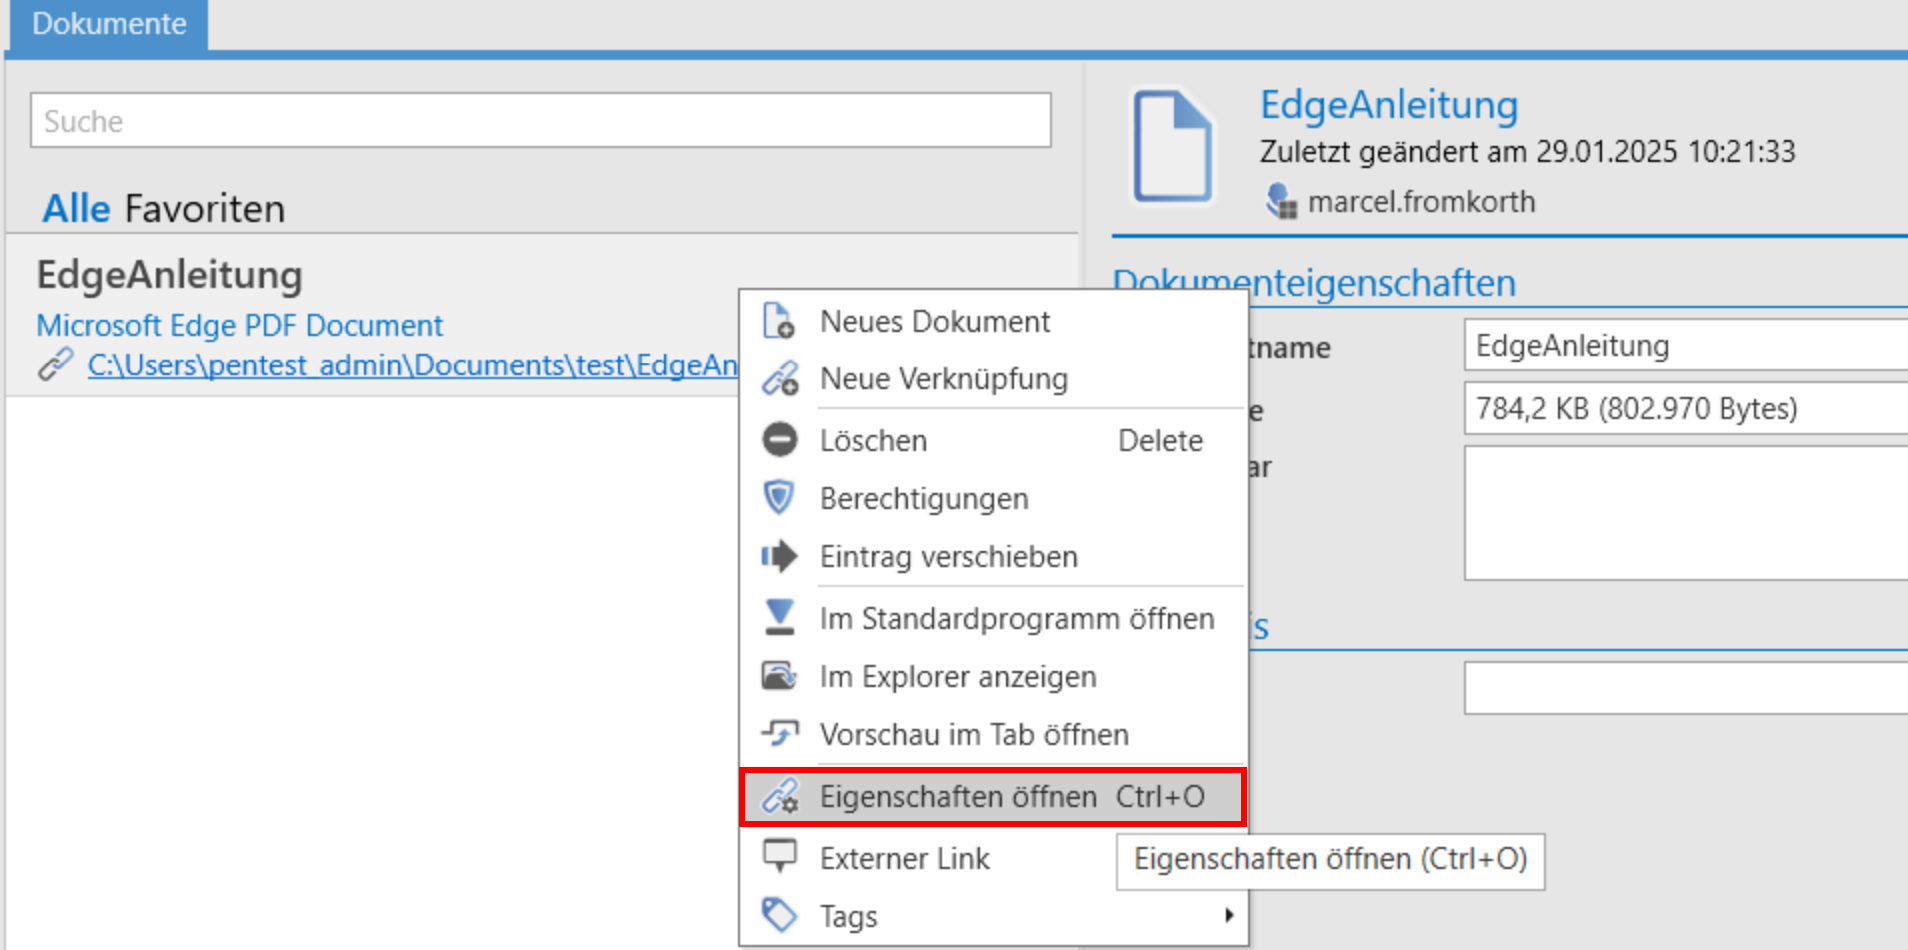Select the Eintrag verschieben arrow icon

779,557
